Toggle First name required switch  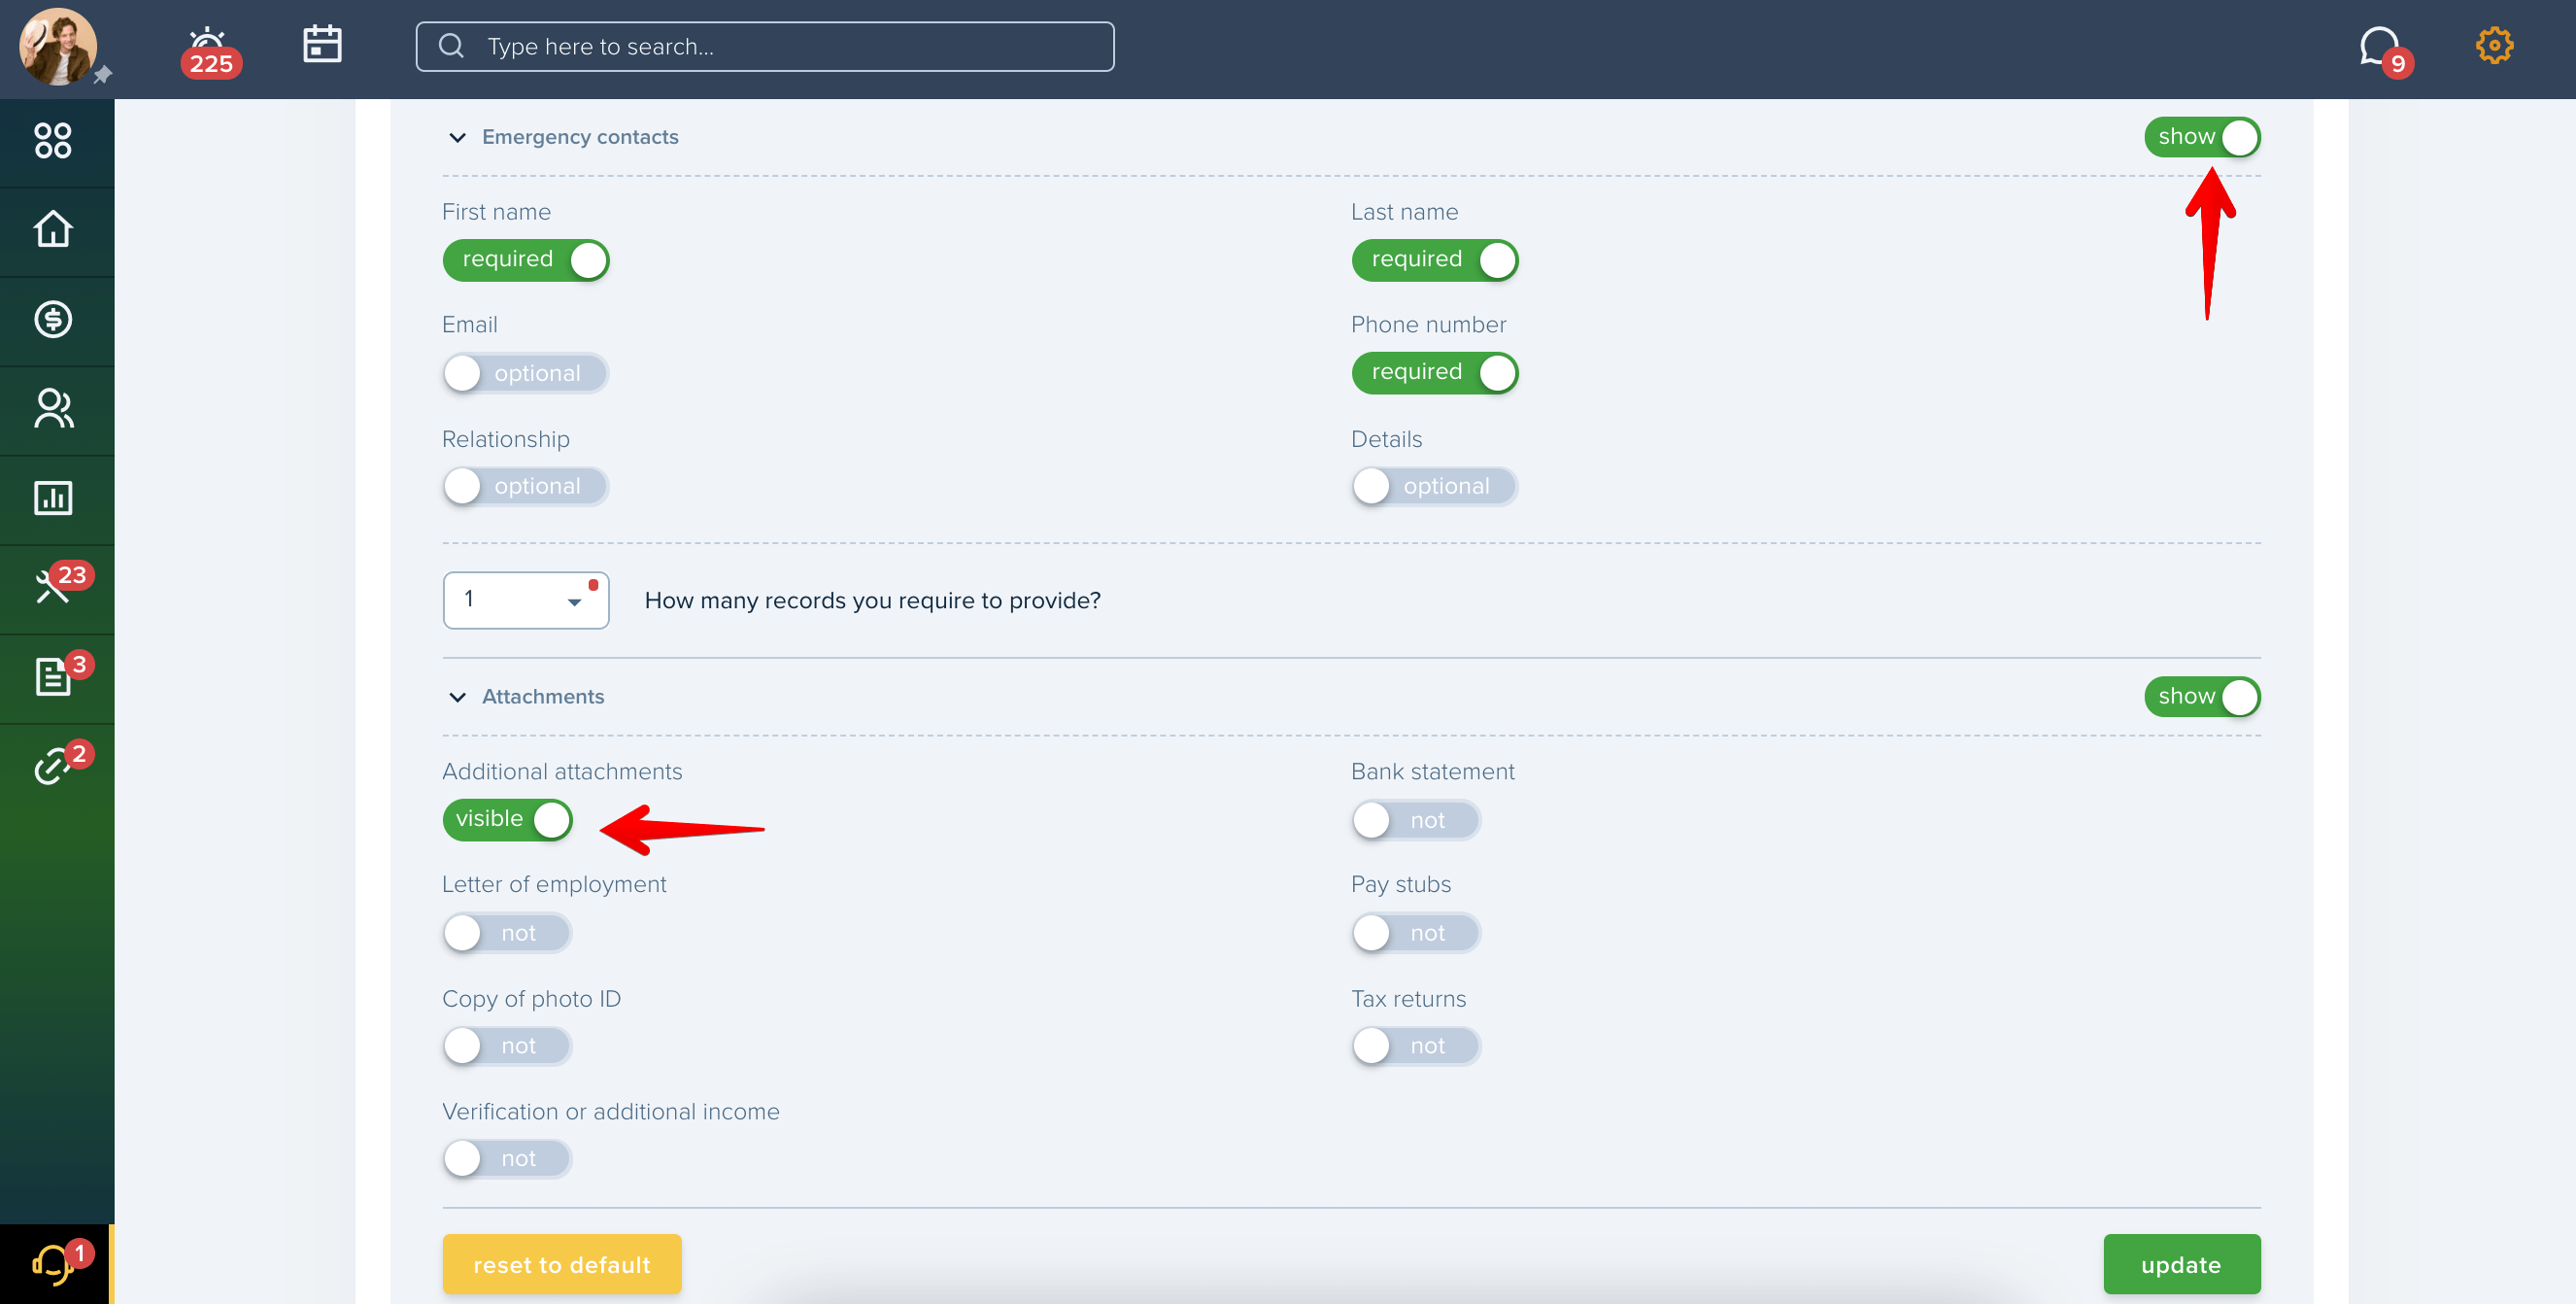pyautogui.click(x=526, y=260)
